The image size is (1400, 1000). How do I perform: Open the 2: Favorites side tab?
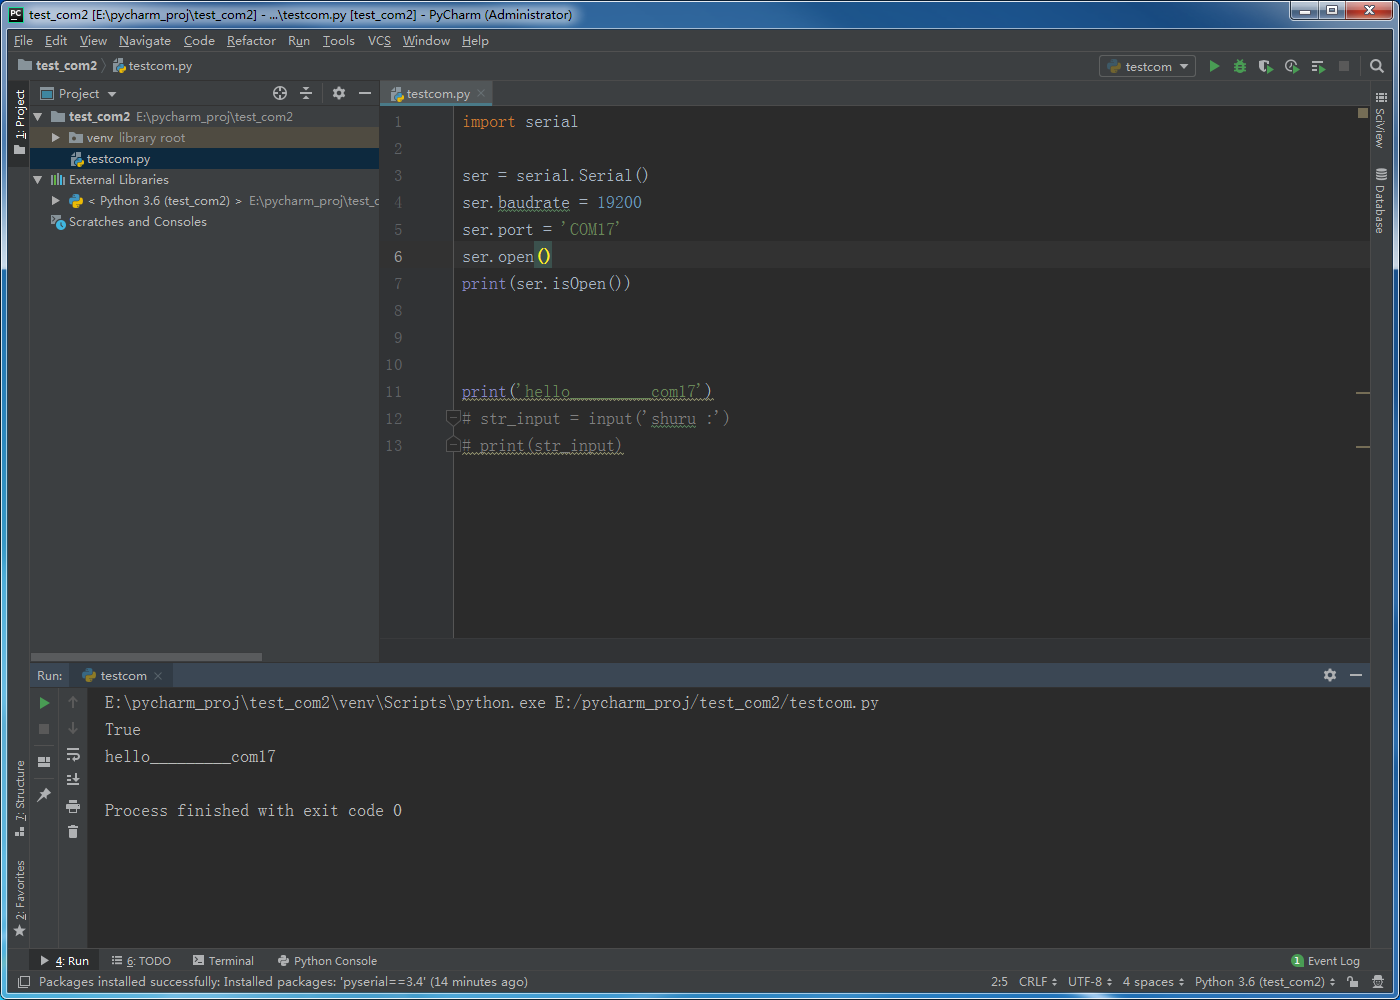tap(19, 898)
